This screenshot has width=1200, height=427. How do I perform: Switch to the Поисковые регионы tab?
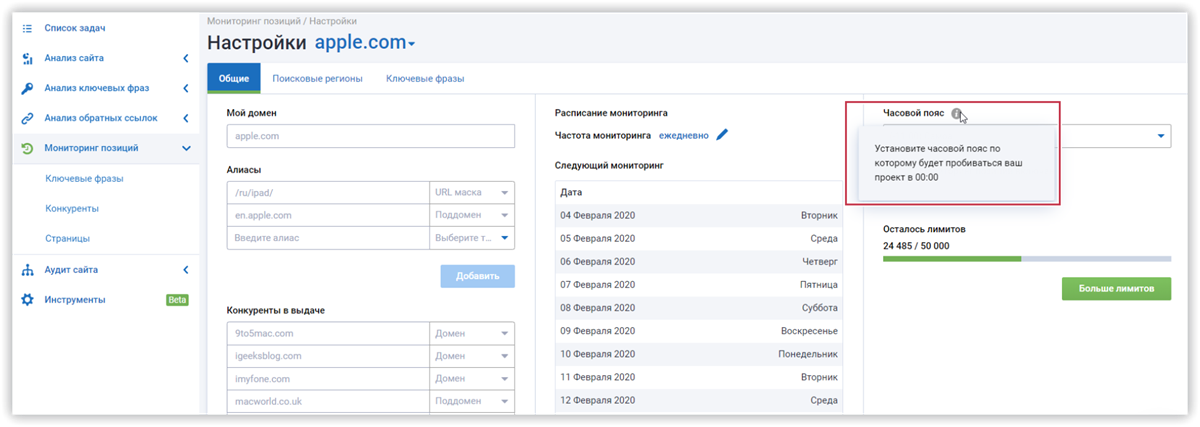[317, 78]
